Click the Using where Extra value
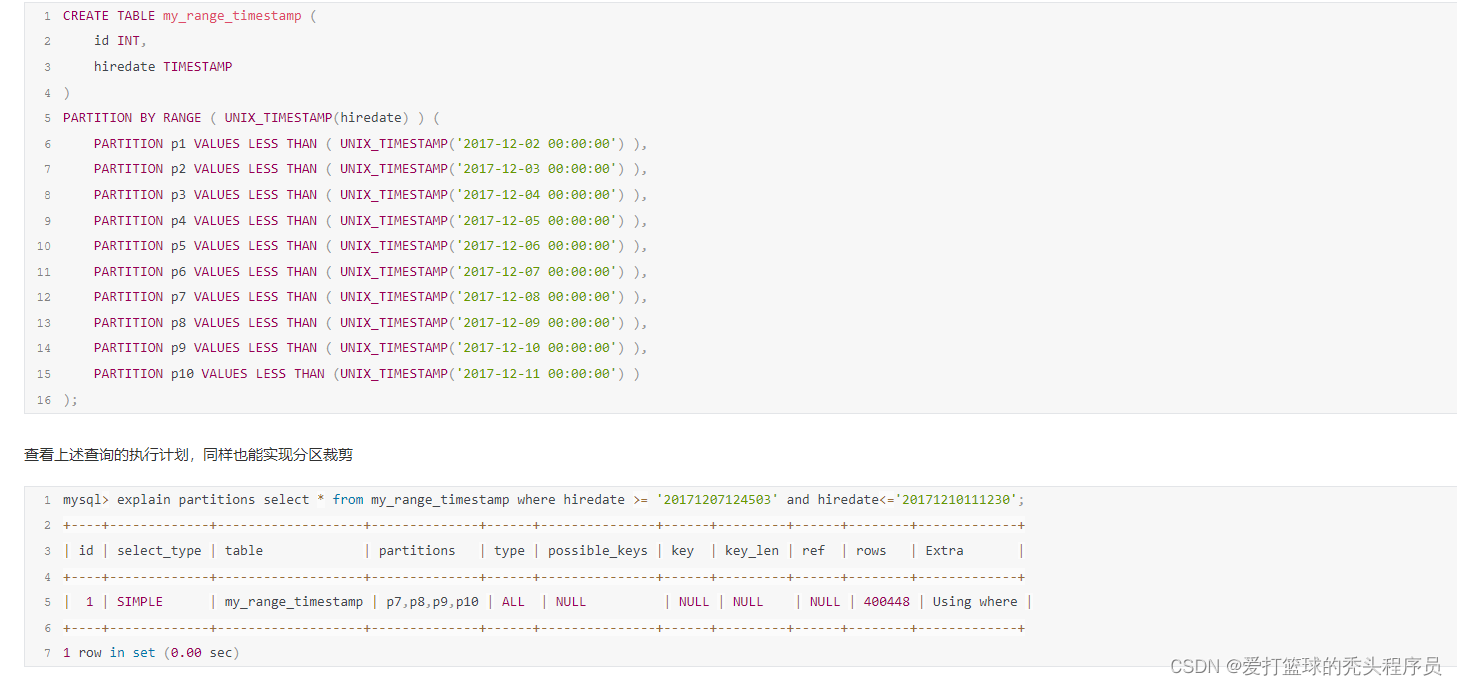 (974, 601)
